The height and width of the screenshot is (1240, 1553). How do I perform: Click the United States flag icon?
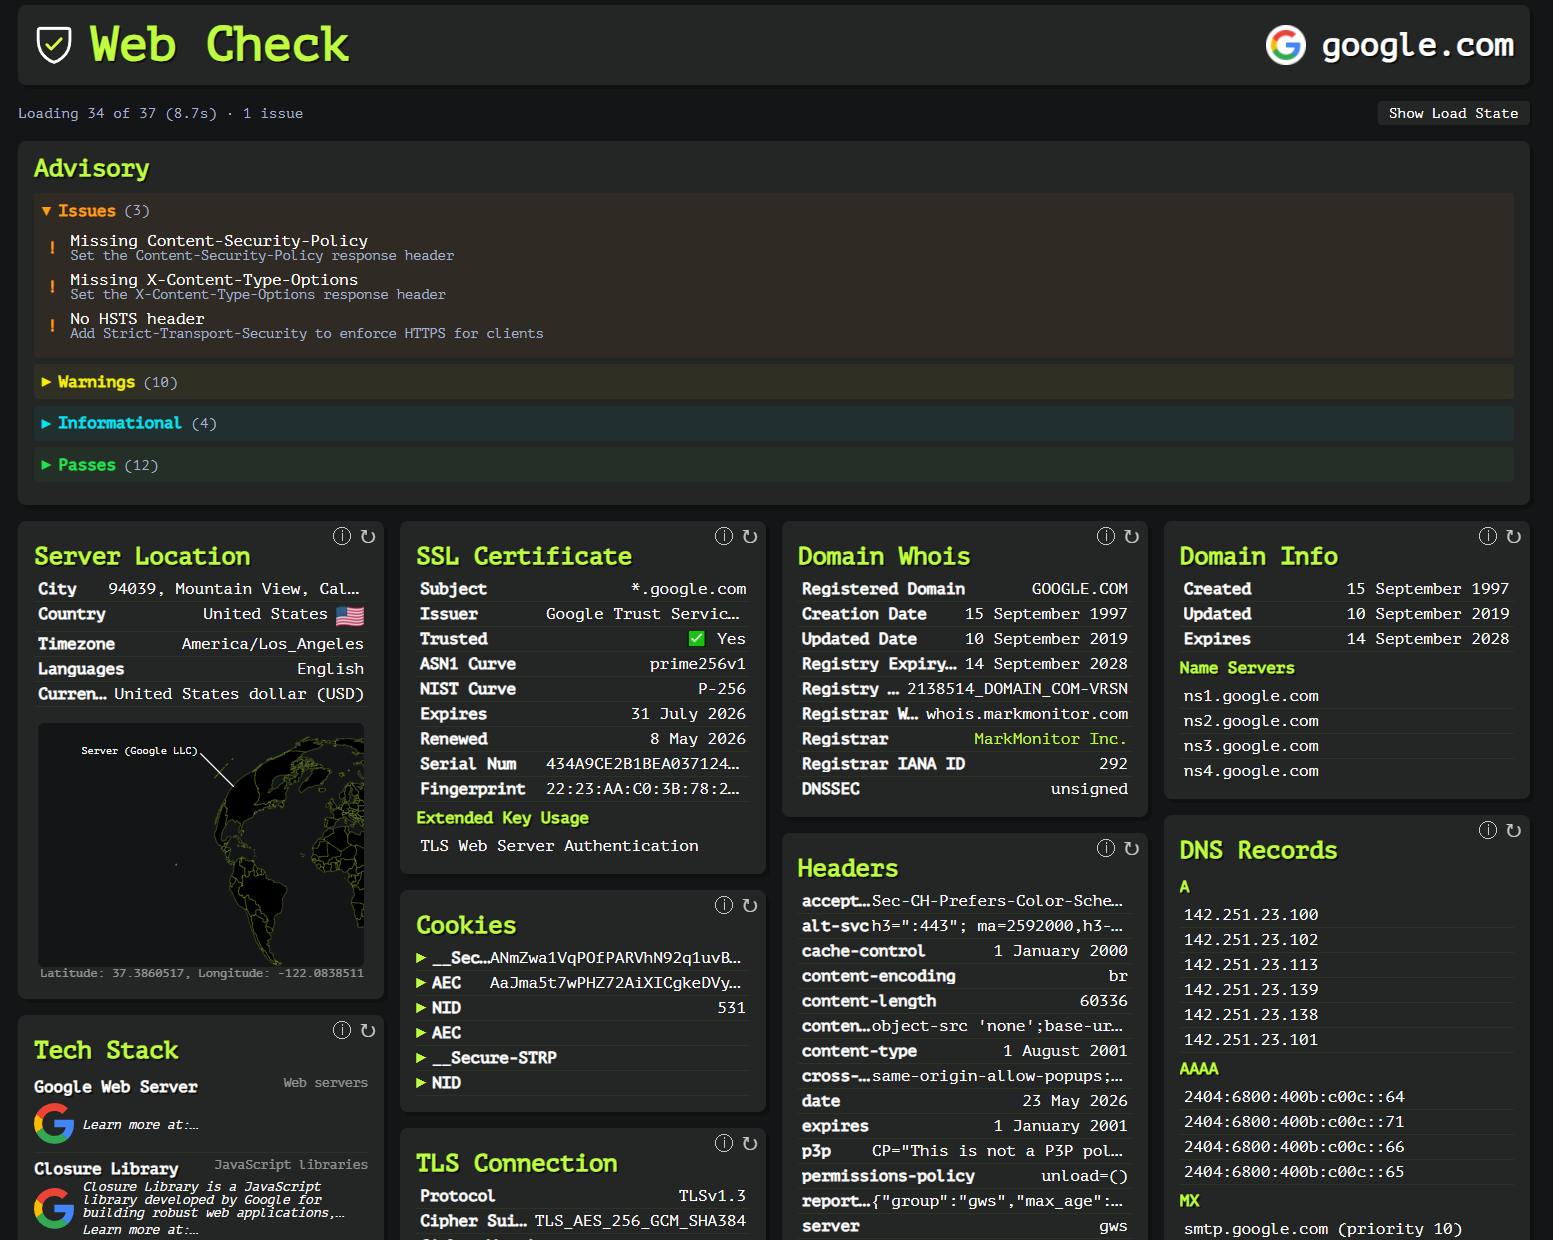point(350,616)
